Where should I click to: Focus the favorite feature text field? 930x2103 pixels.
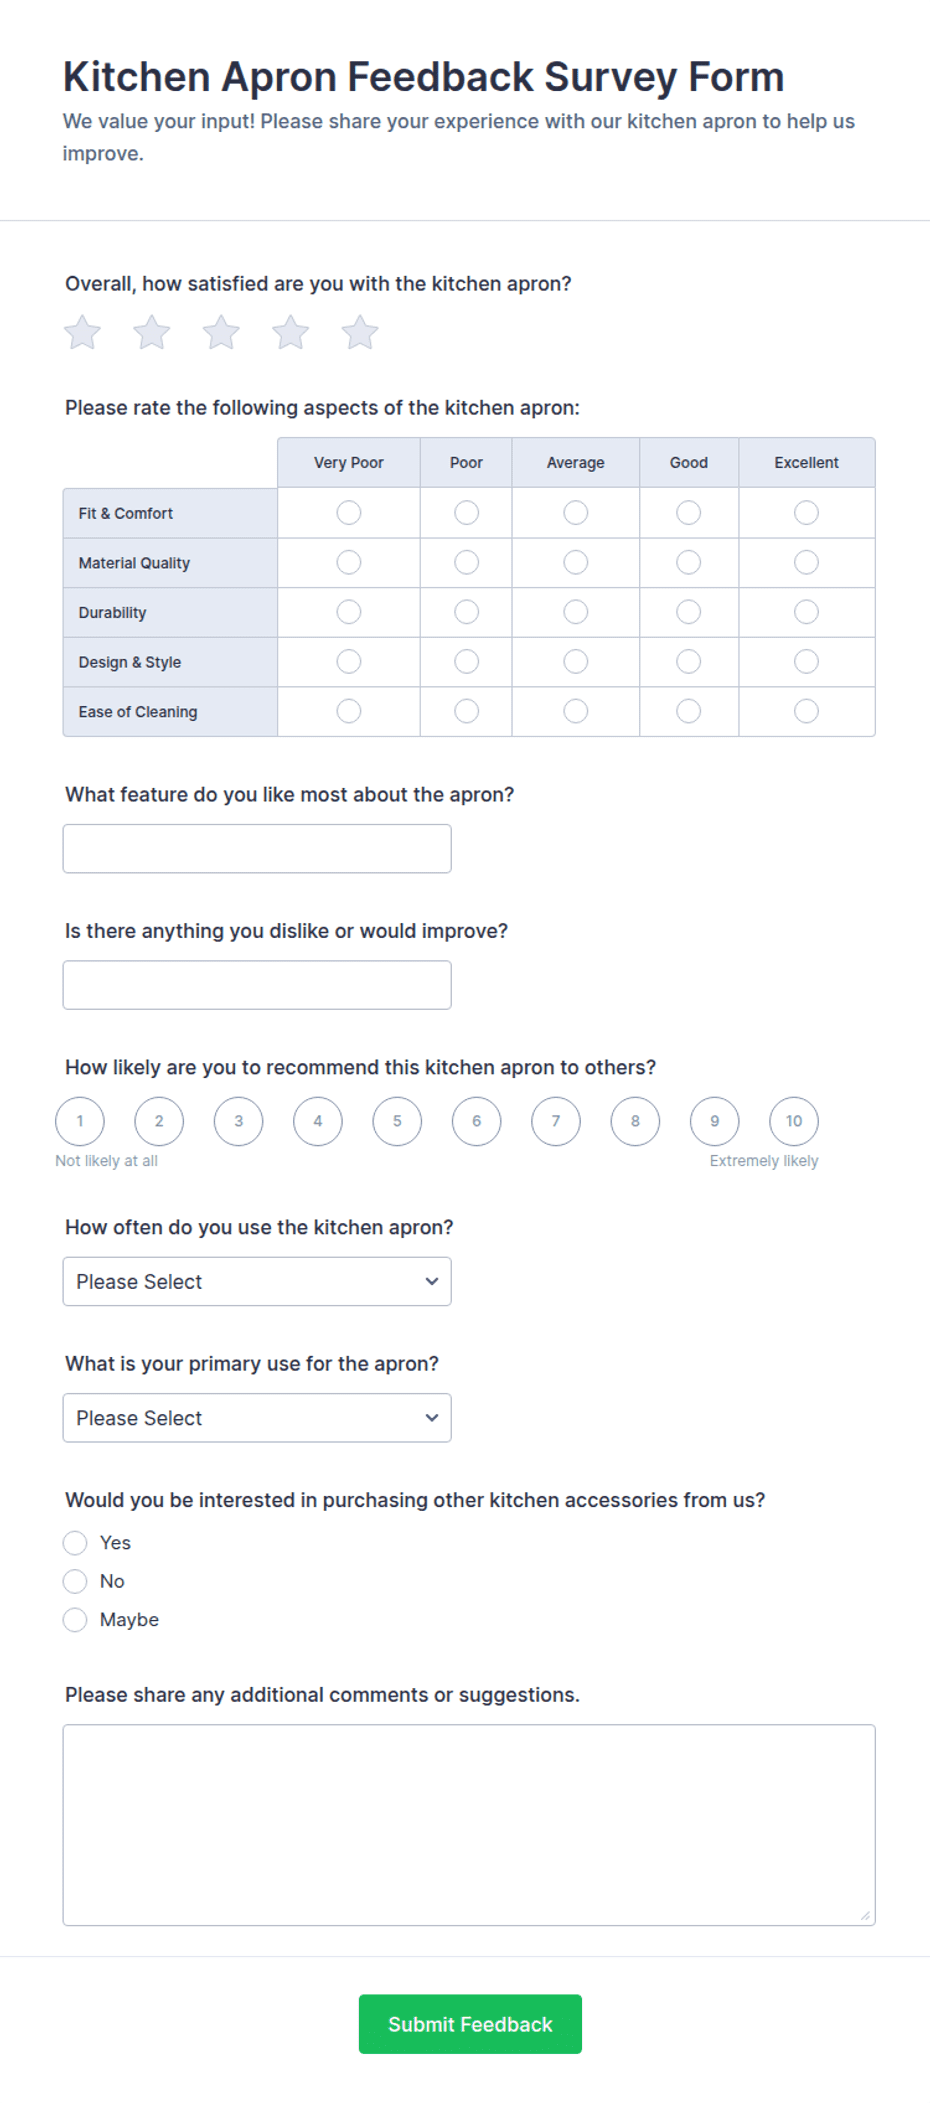257,849
